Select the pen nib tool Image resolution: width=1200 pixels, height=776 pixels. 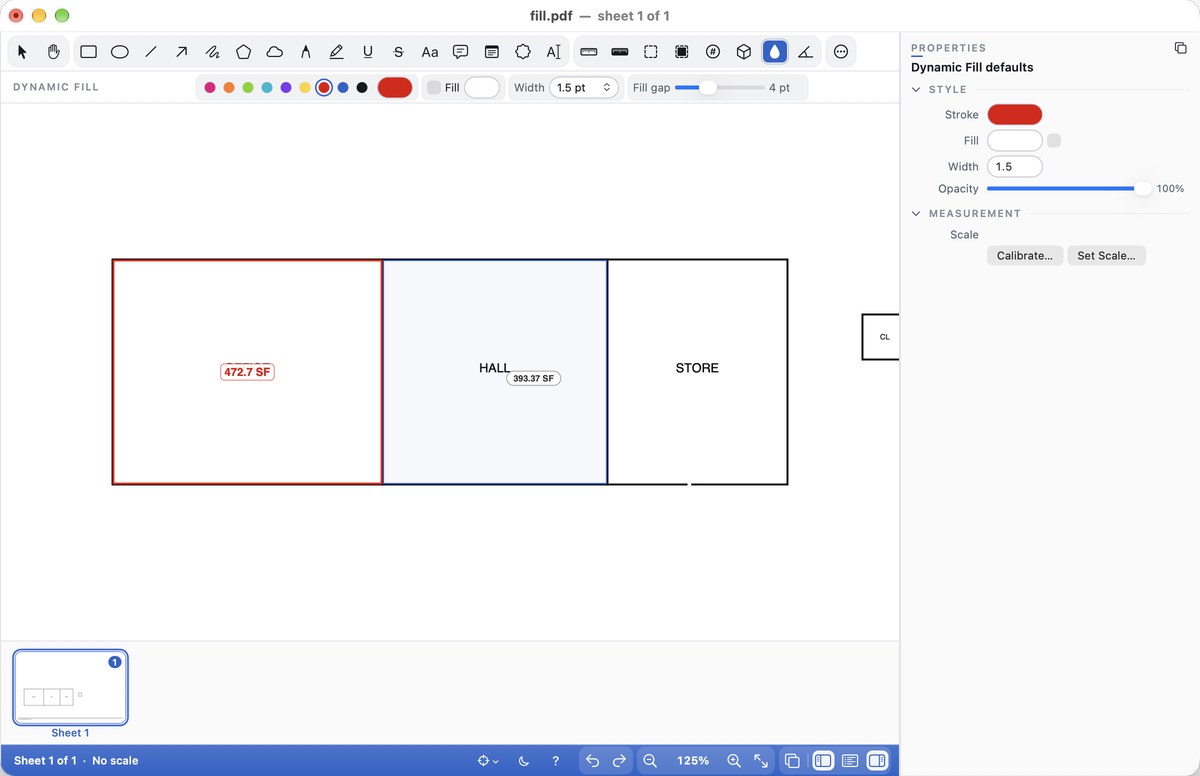[x=306, y=51]
